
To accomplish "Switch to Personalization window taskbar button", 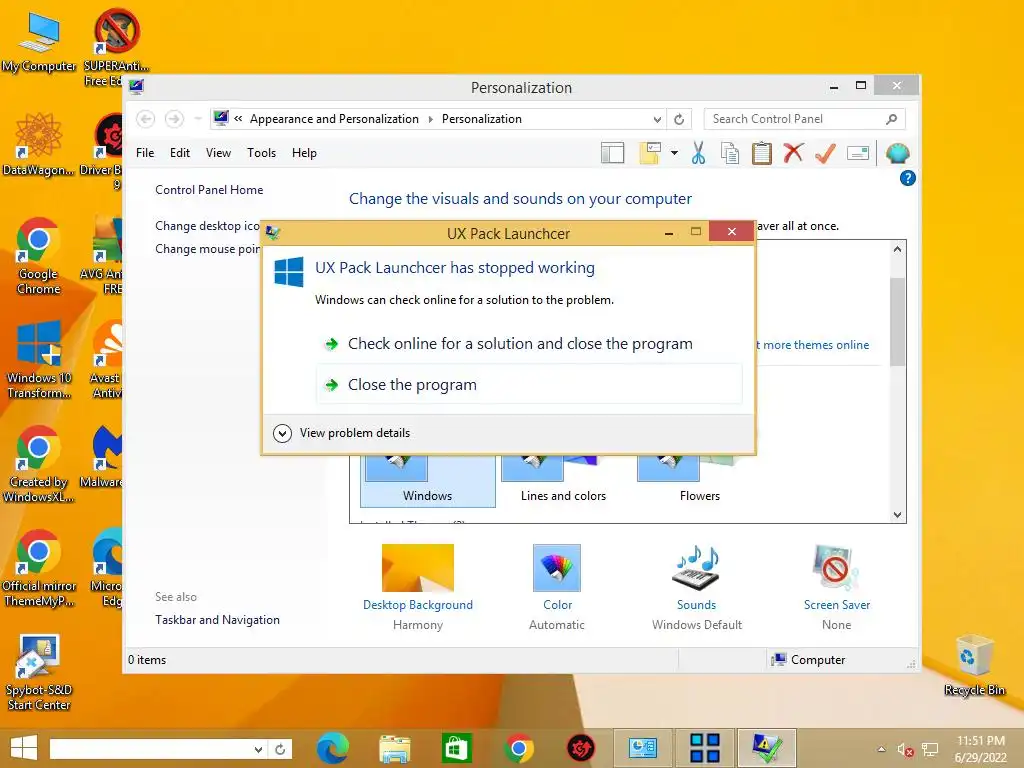I will tap(643, 748).
